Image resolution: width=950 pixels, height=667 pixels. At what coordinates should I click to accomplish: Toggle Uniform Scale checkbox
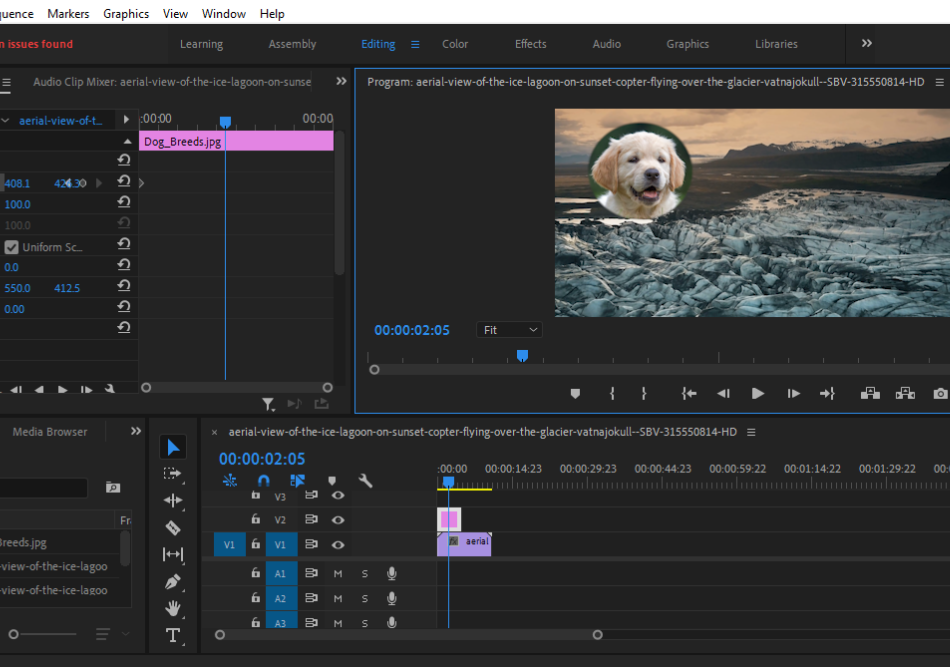[12, 247]
